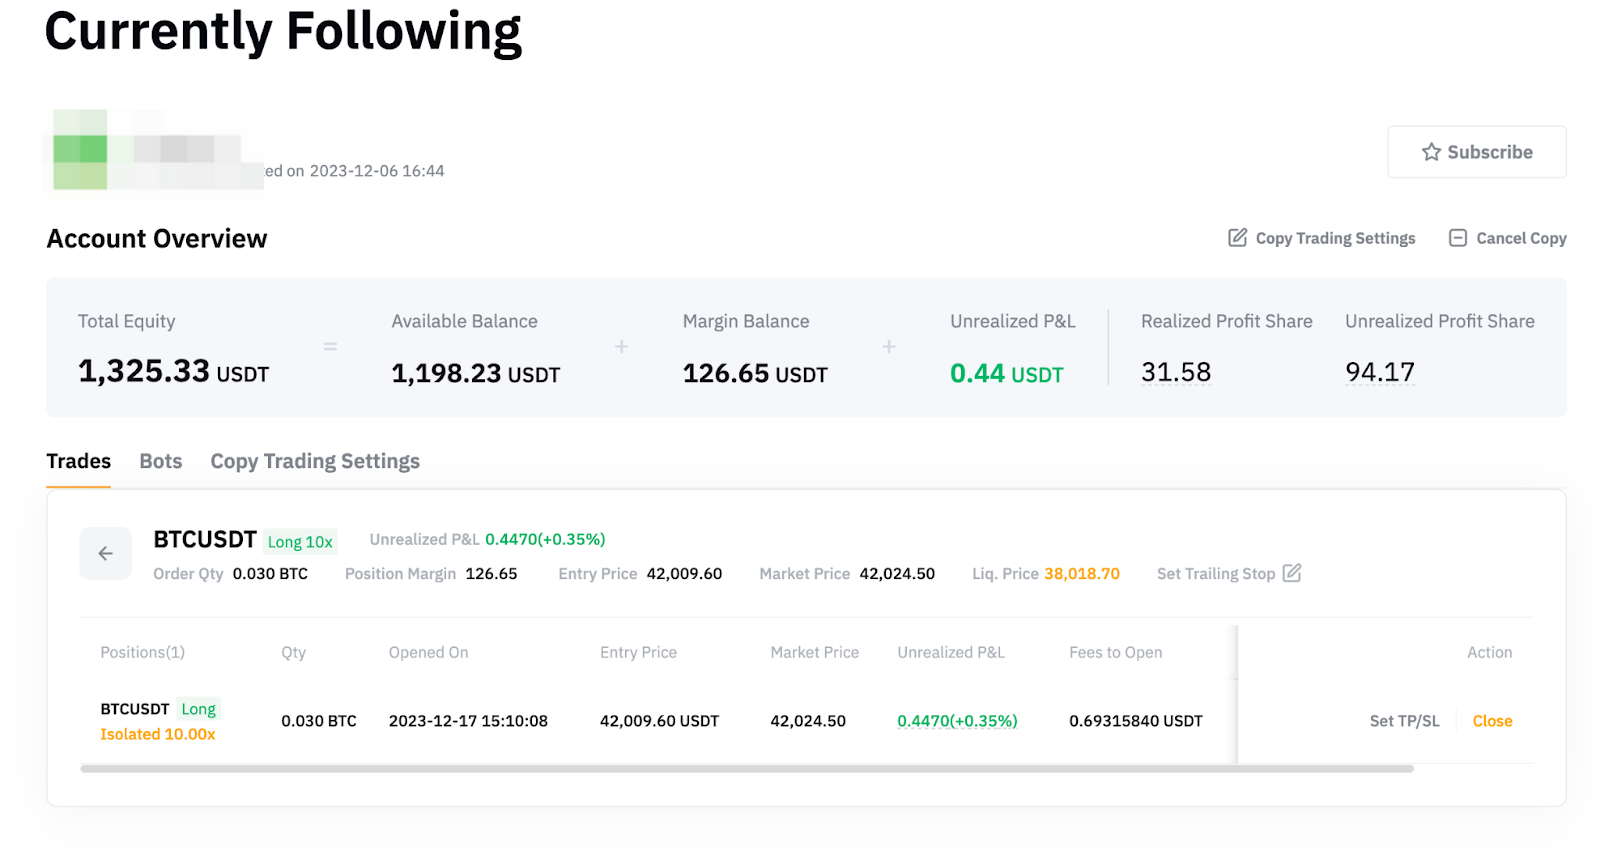Close the BTCUSDT long position

pos(1492,721)
